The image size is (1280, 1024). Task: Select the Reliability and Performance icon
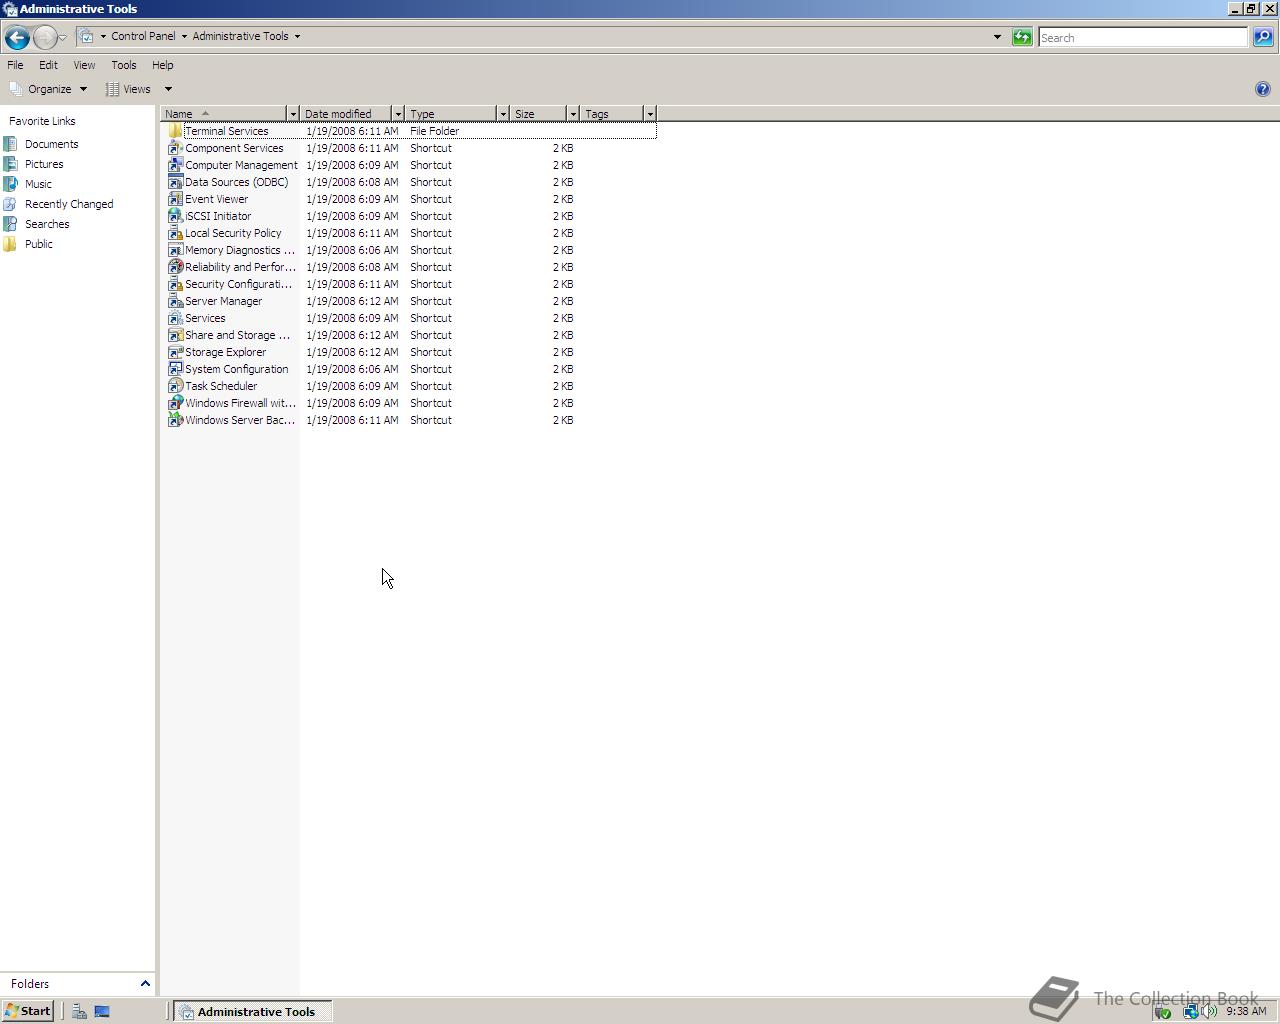175,267
